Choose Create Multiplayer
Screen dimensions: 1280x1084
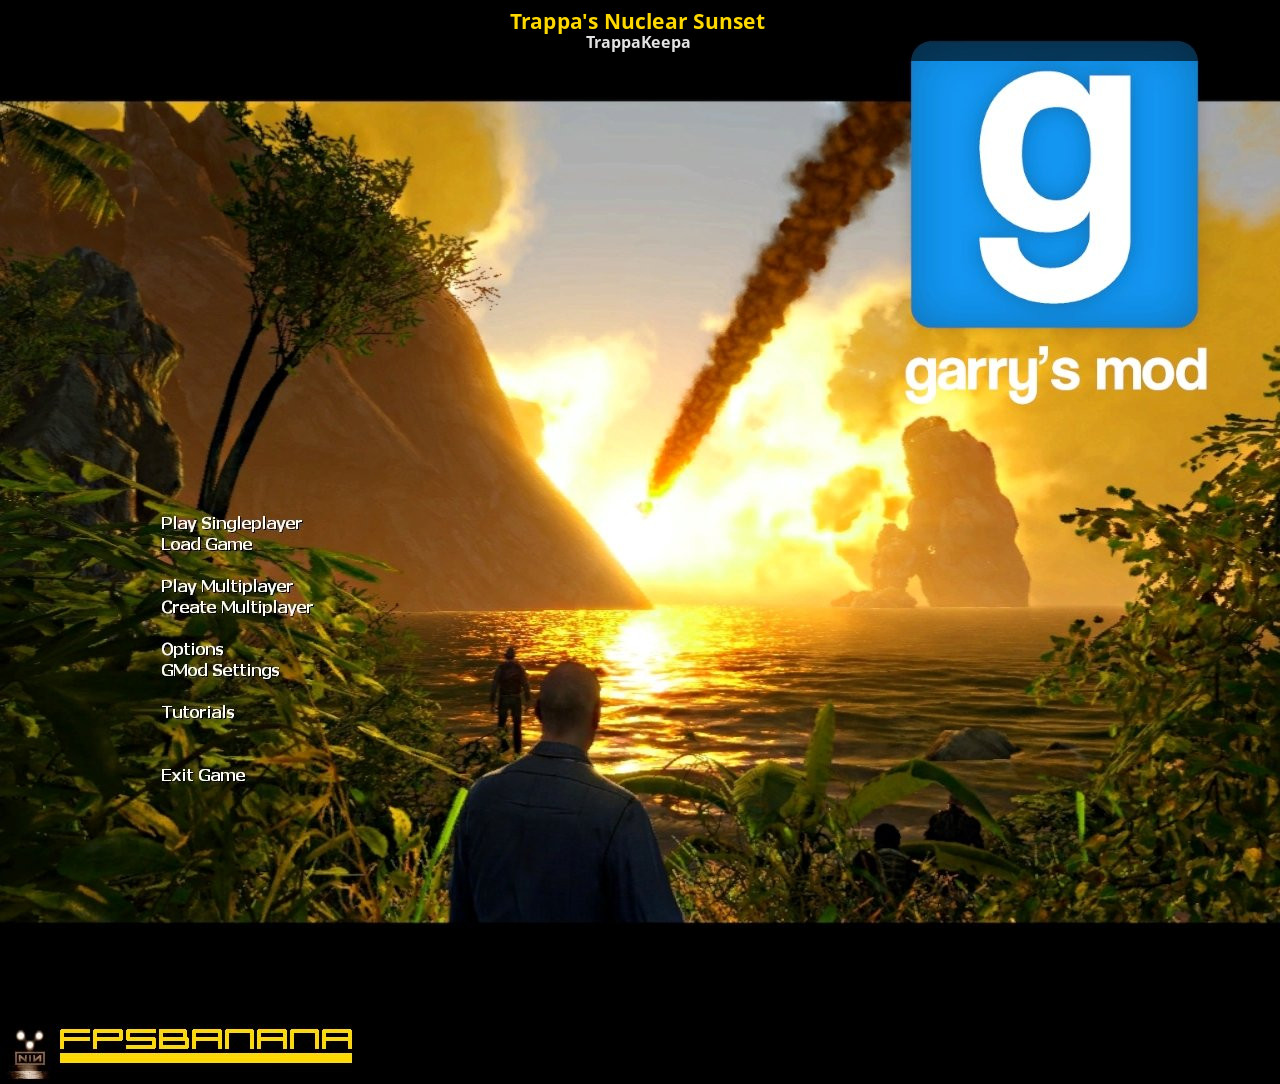coord(237,607)
